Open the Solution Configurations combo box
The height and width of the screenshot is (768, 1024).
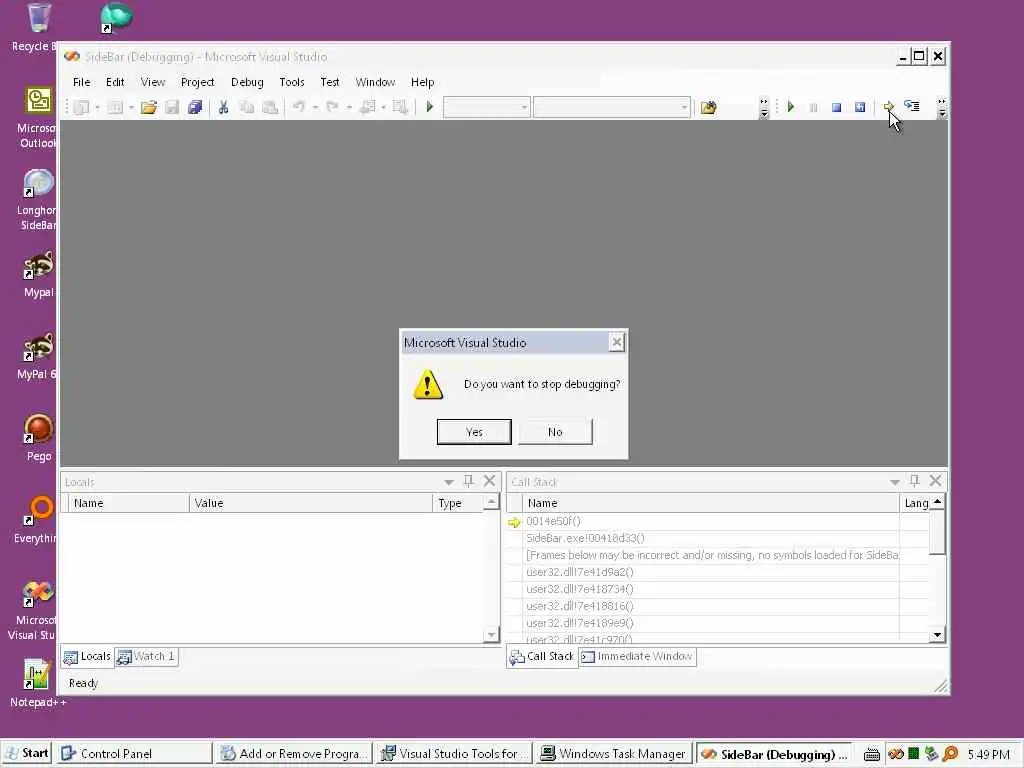click(487, 107)
